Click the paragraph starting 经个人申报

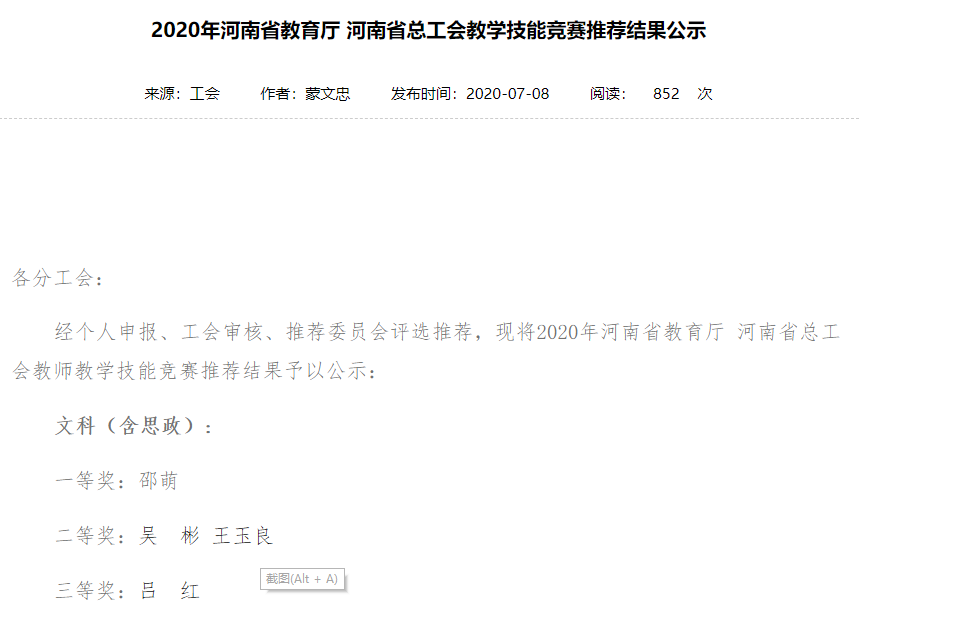(x=426, y=351)
